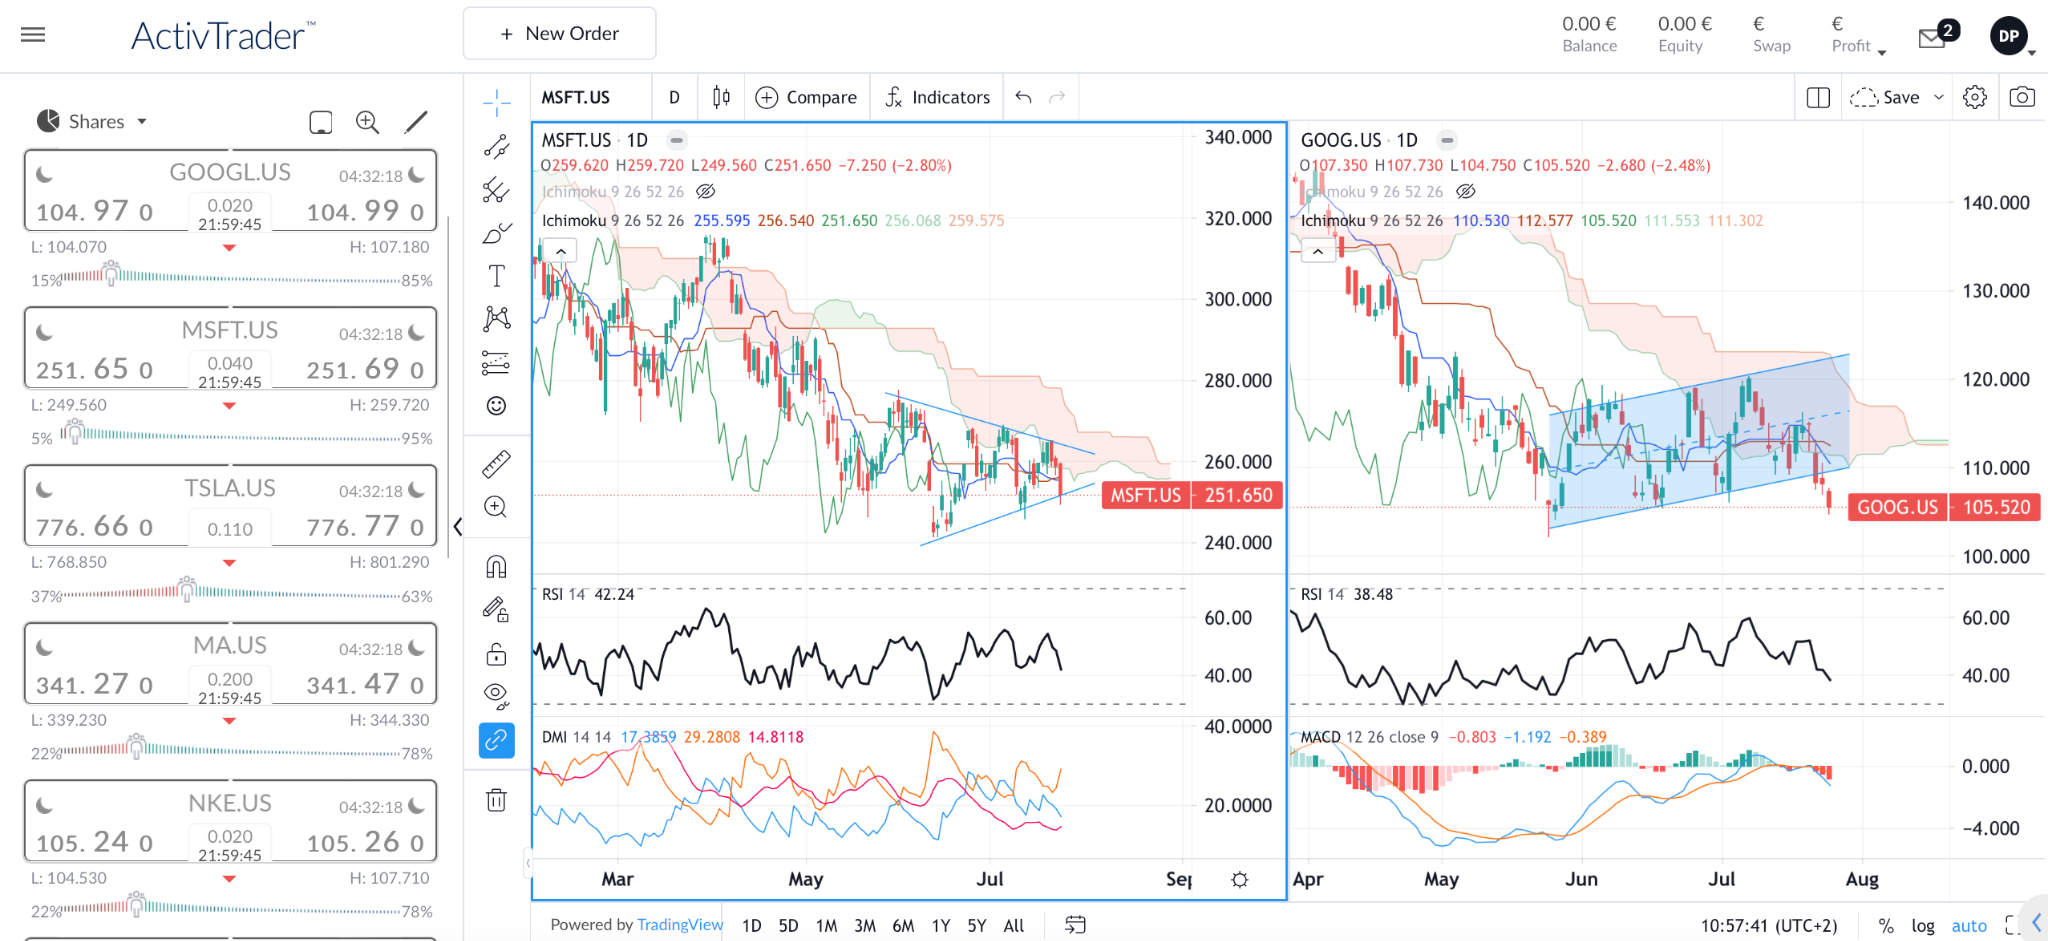Select the pattern drawing tool

[x=496, y=319]
